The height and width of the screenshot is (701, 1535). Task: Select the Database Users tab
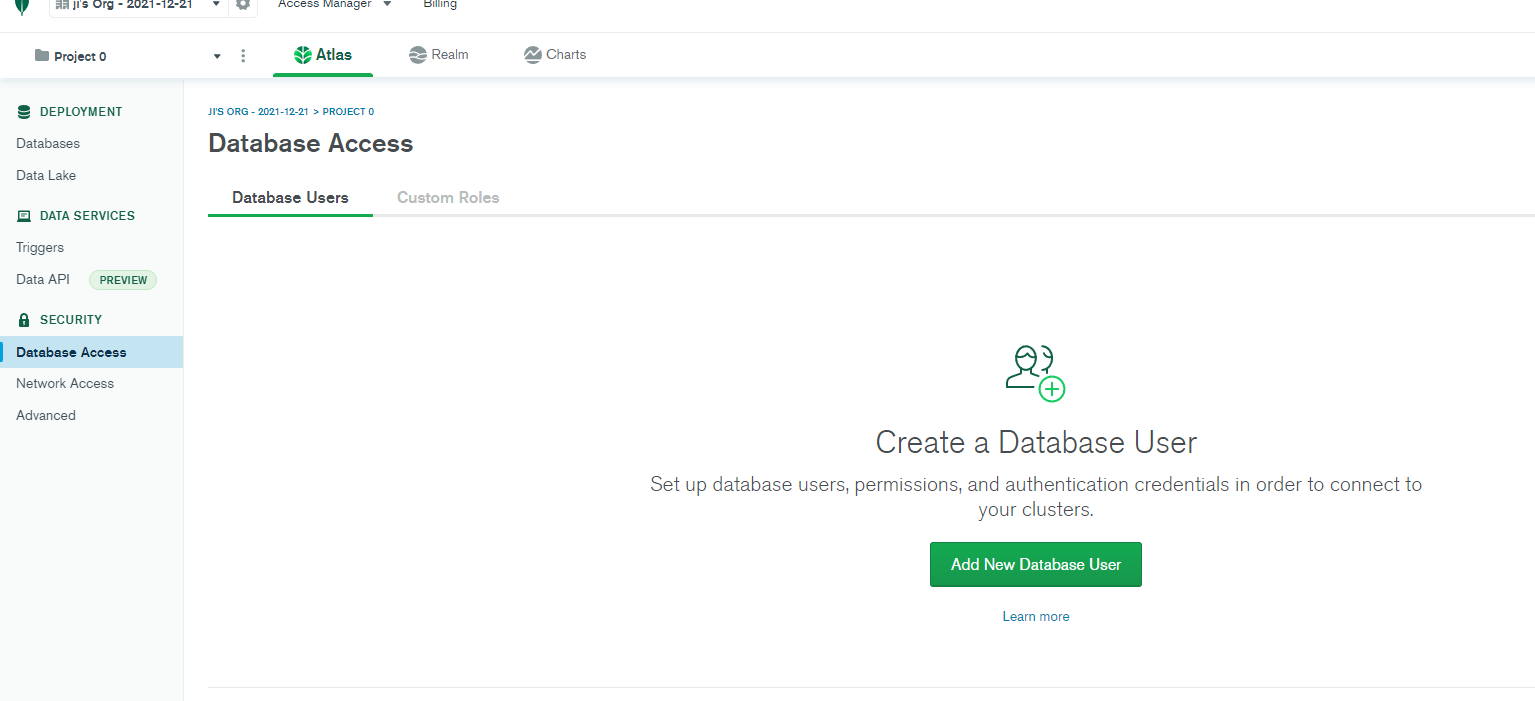(290, 198)
